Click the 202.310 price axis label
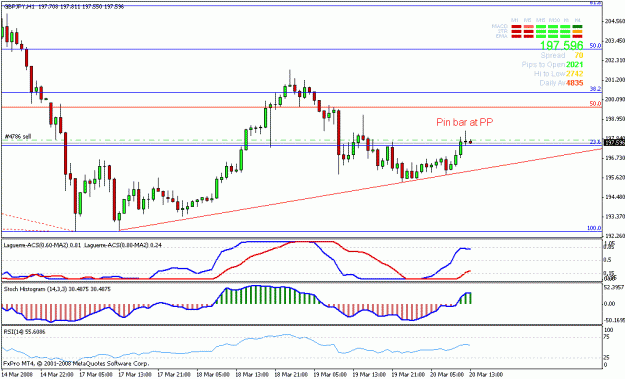The width and height of the screenshot is (625, 379). 615,60
